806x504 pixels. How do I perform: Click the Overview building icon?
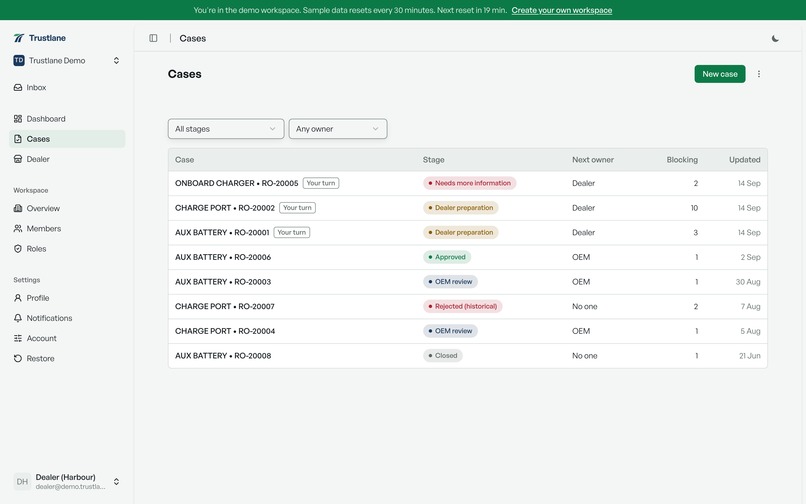click(18, 208)
